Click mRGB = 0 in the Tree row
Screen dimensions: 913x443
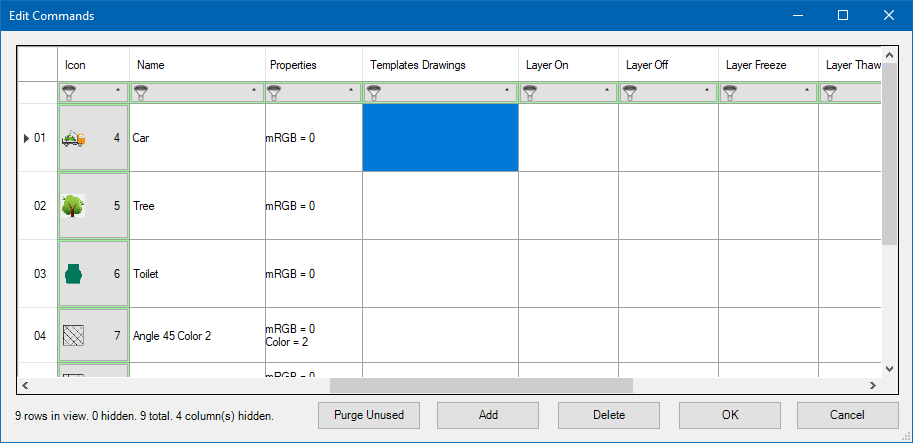314,205
